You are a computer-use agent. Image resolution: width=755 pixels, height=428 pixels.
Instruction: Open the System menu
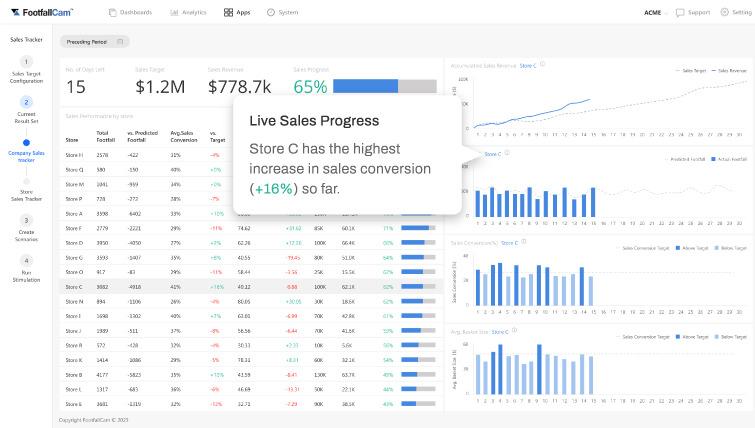coord(283,13)
